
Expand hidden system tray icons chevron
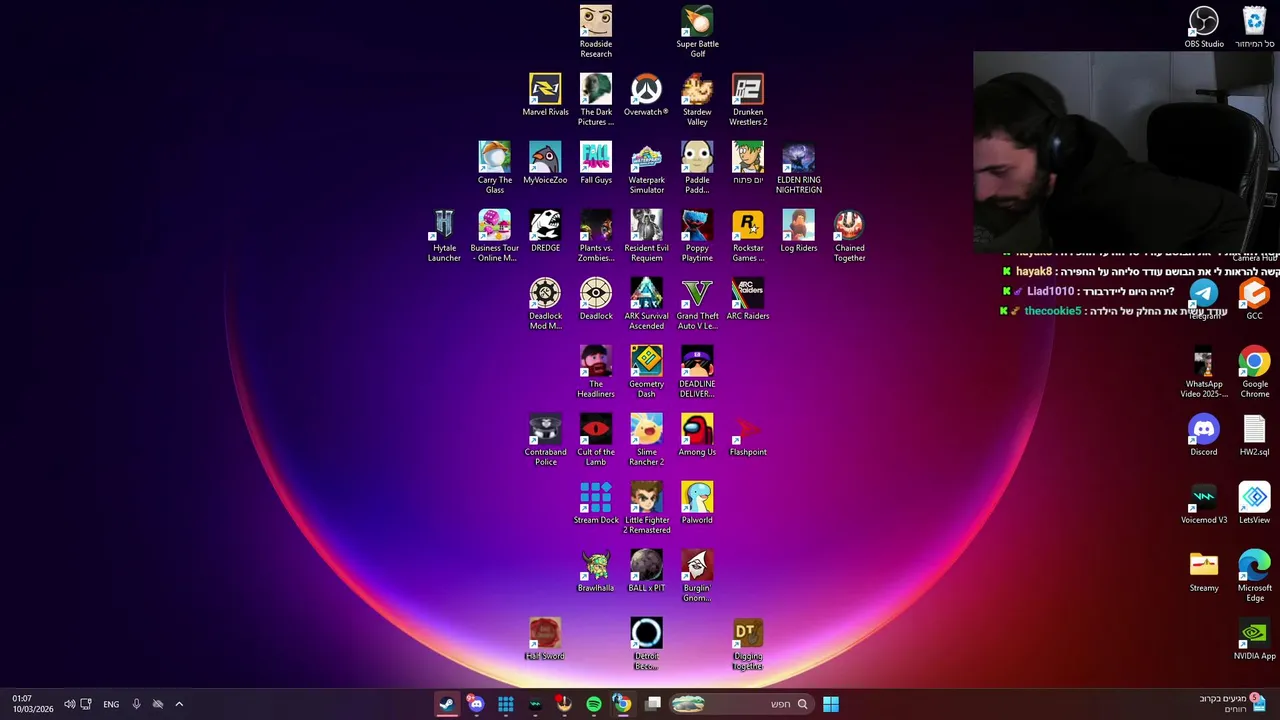[179, 704]
